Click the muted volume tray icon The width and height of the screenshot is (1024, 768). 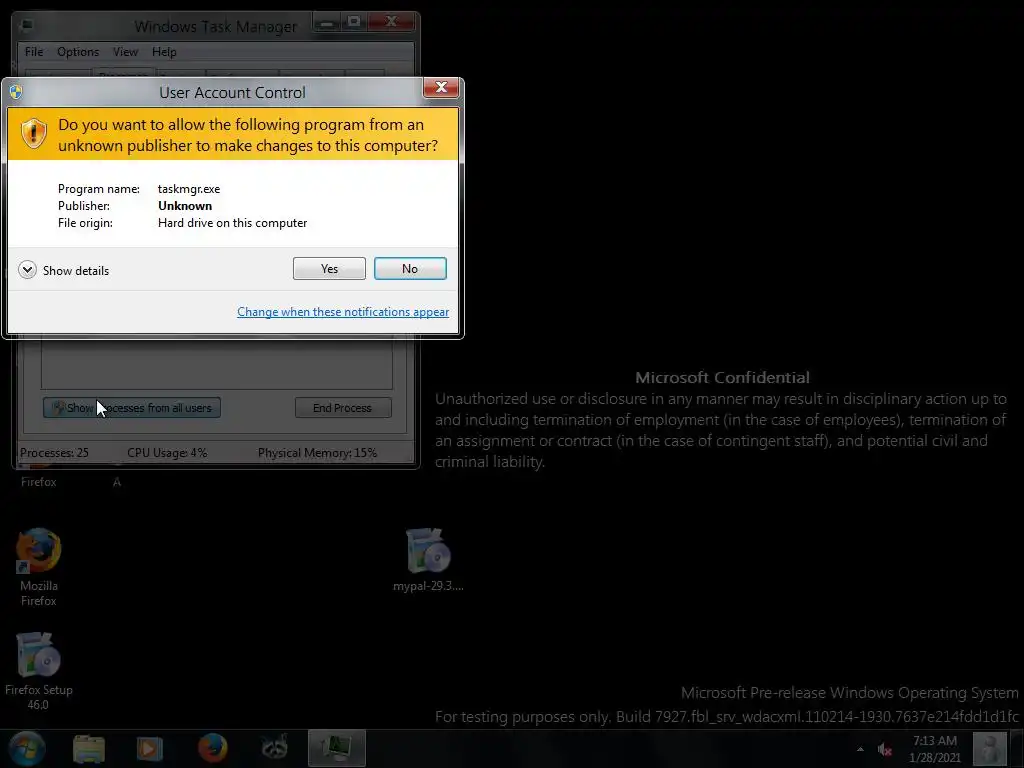(885, 749)
